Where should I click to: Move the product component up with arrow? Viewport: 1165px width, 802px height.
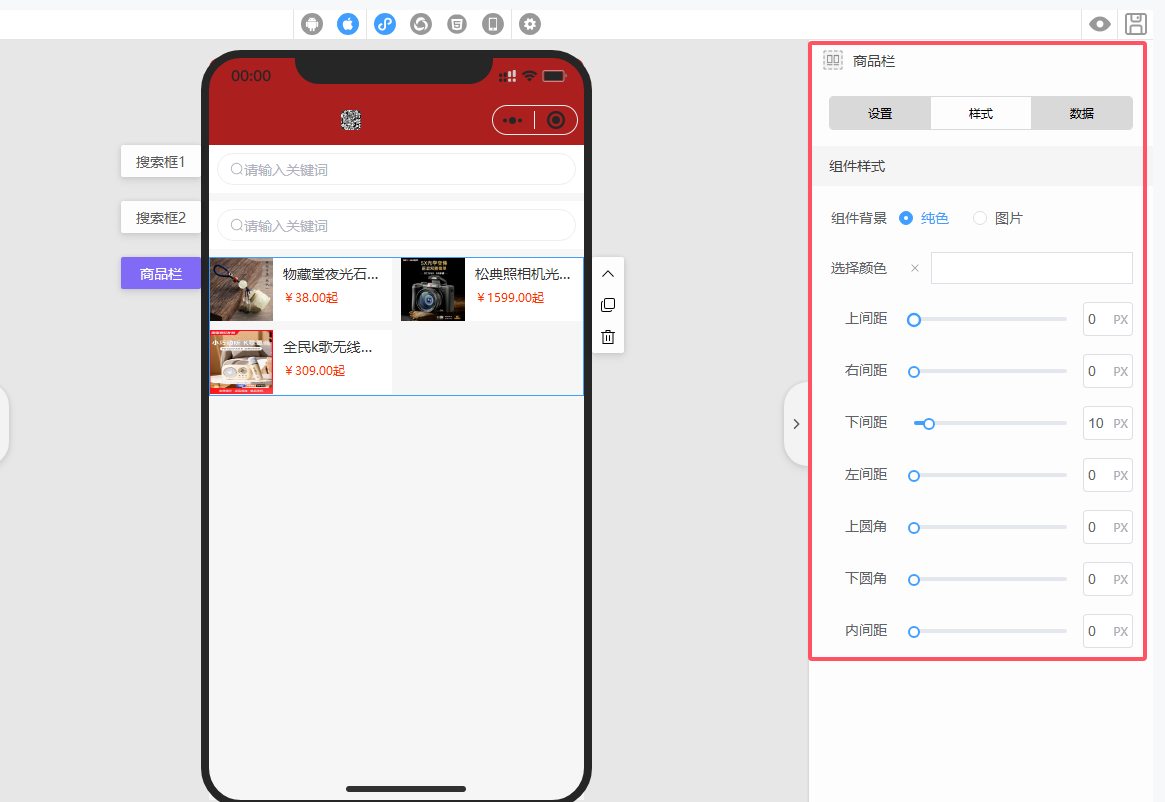(607, 273)
